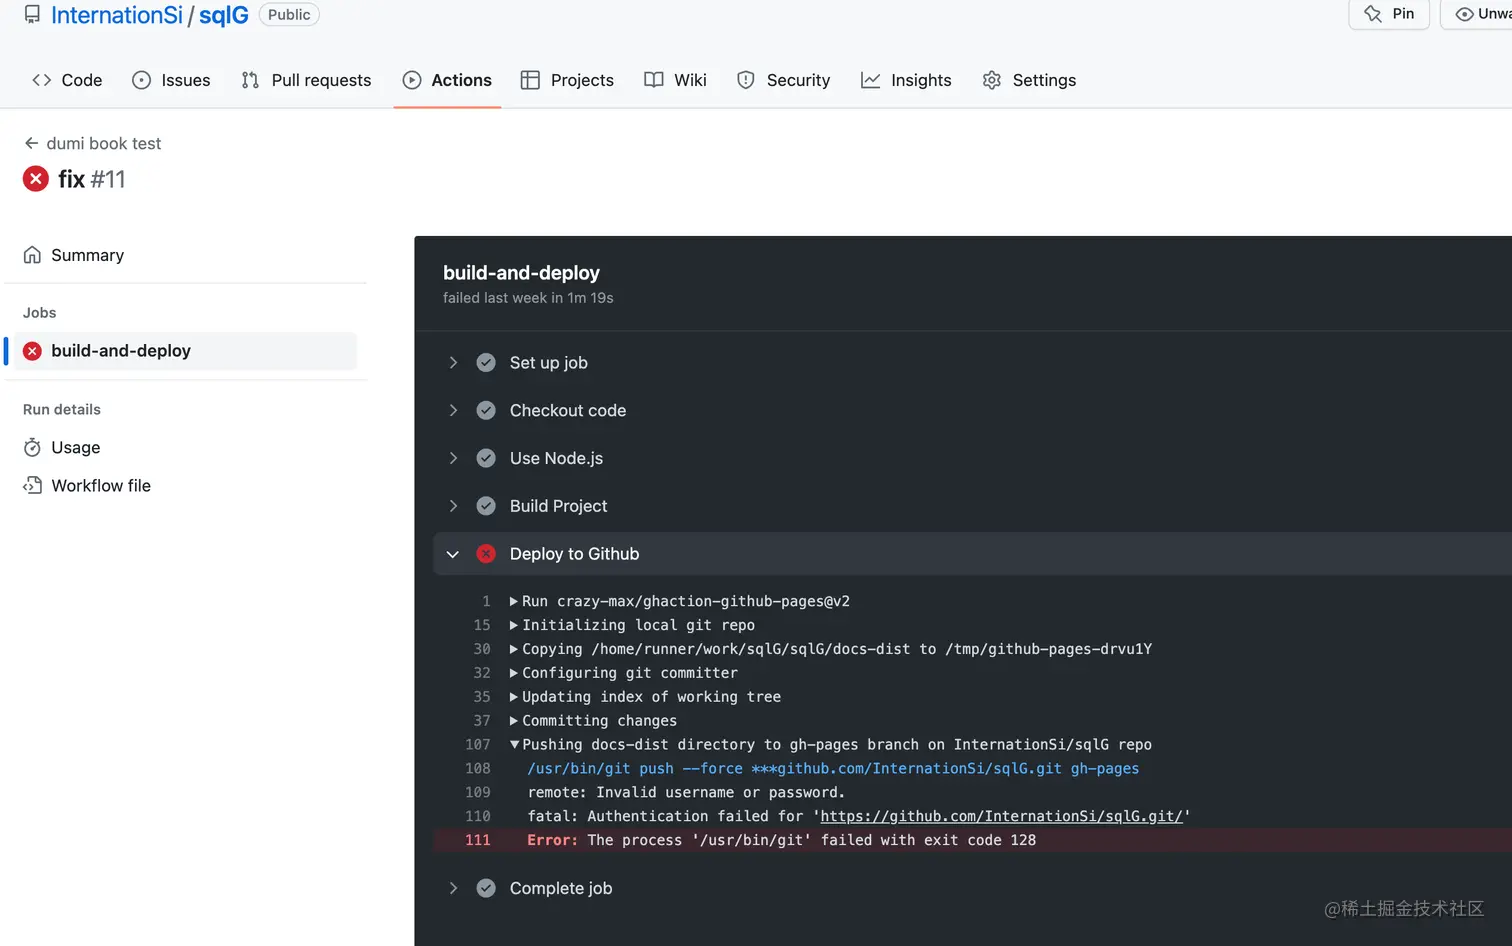Image resolution: width=1512 pixels, height=946 pixels.
Task: Select log line 111 with the Error message
Action: tap(972, 840)
